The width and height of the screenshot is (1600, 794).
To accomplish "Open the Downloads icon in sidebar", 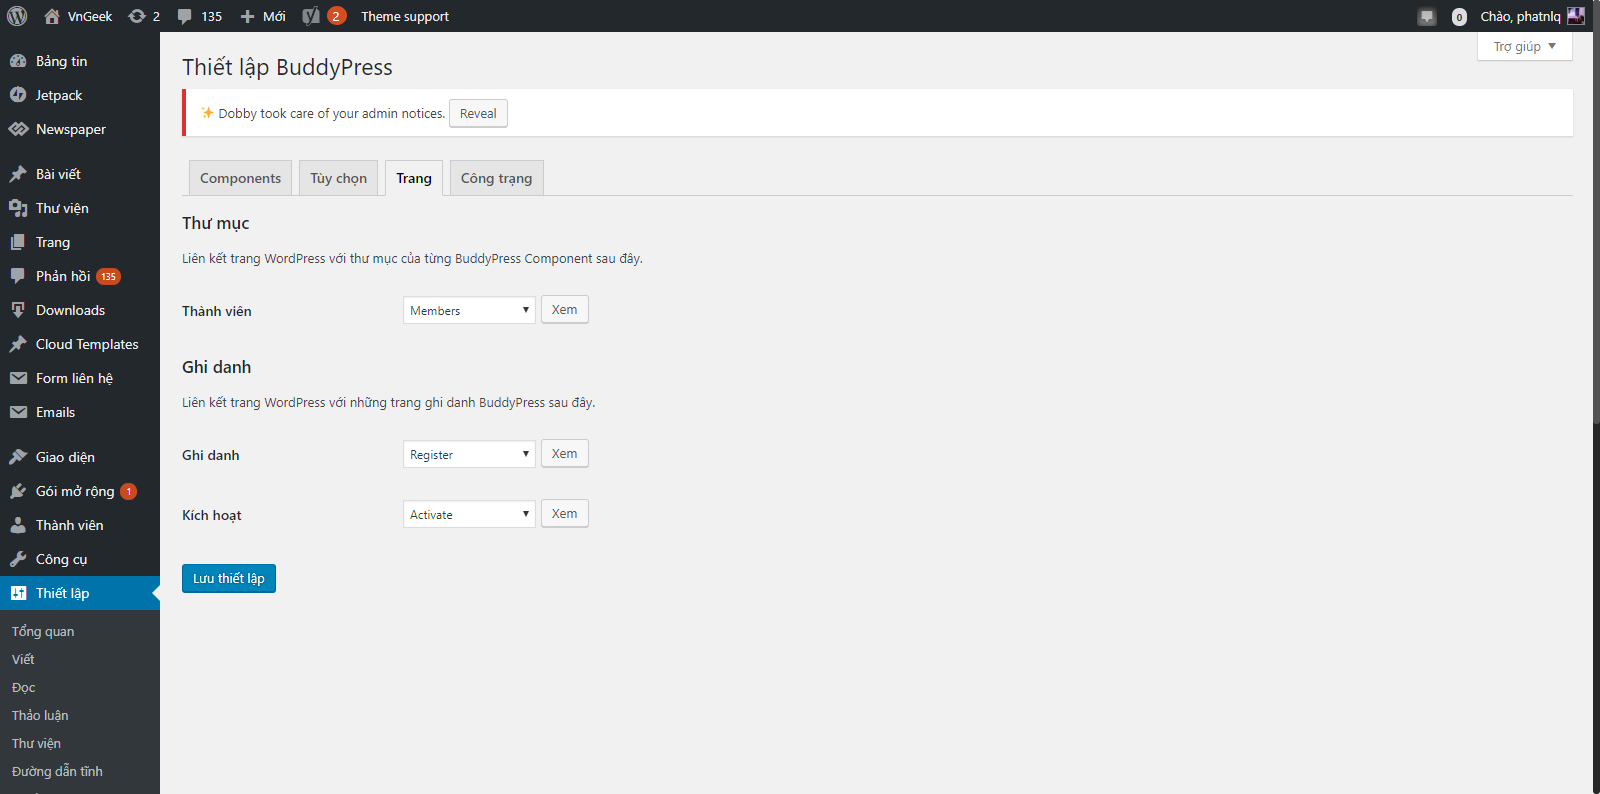I will point(18,310).
